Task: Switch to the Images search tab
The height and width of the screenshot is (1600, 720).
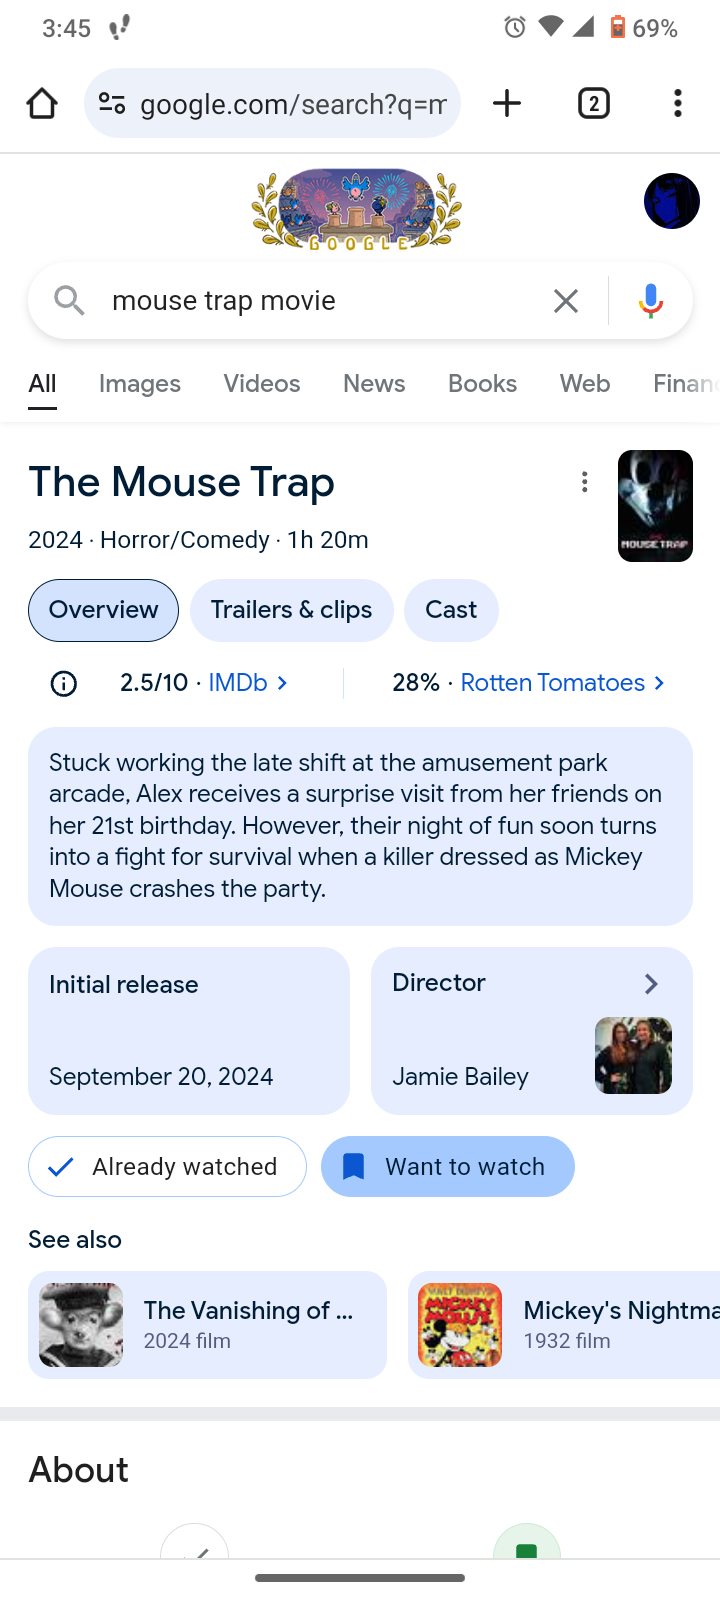Action: click(139, 383)
